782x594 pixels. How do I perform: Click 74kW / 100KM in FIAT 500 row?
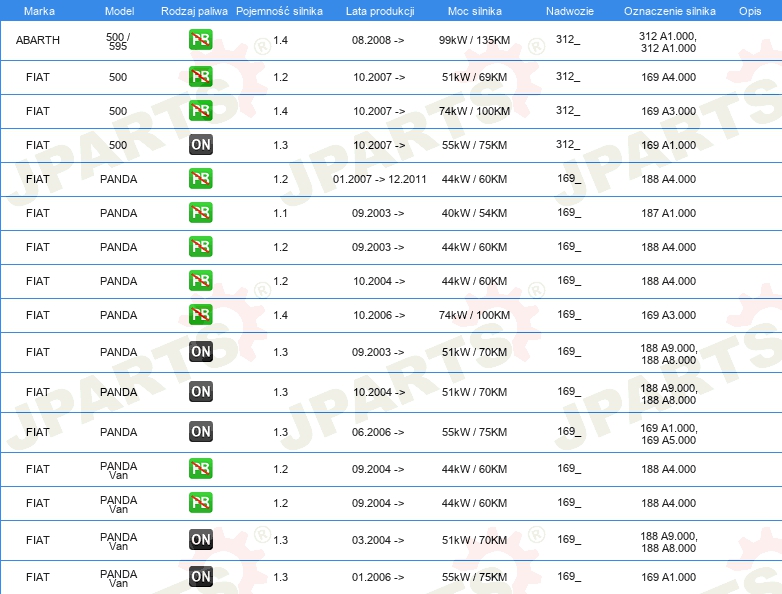(x=474, y=111)
